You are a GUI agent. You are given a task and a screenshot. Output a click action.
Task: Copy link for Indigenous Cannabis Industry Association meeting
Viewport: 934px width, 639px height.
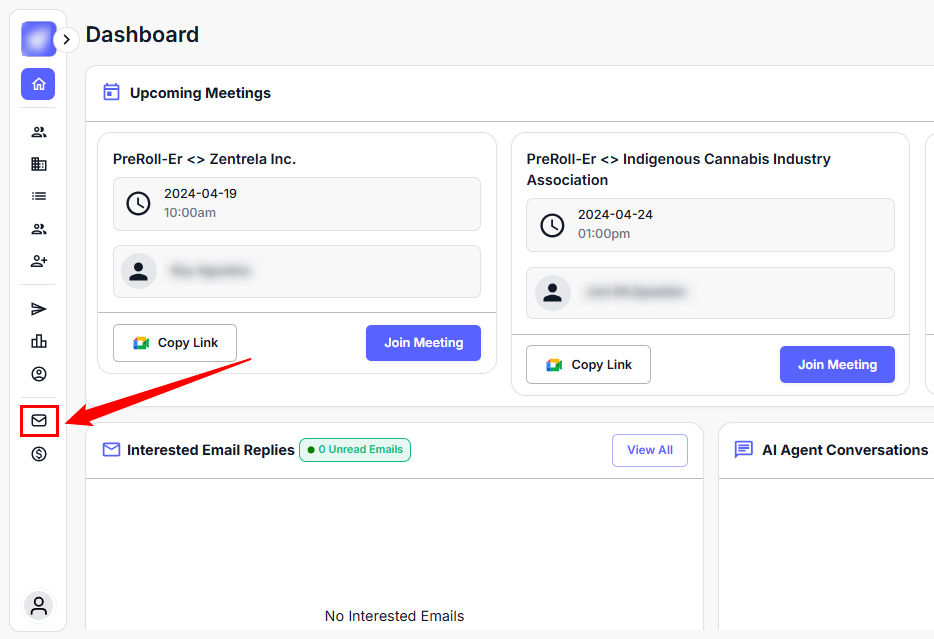(588, 365)
